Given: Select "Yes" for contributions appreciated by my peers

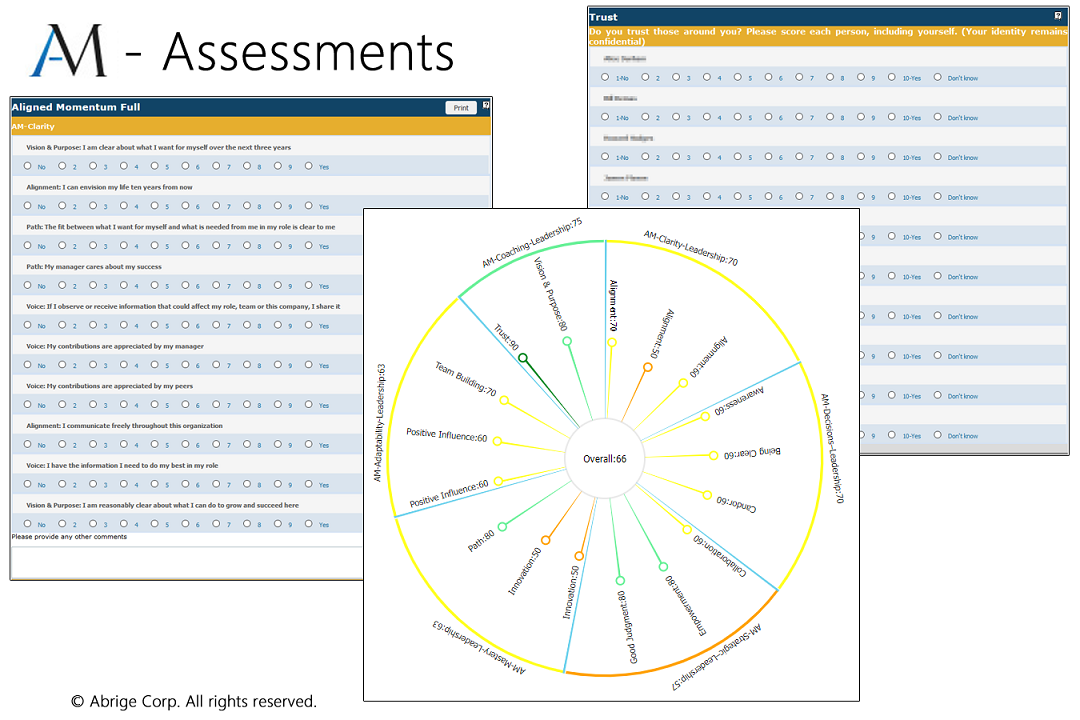Looking at the screenshot, I should 309,404.
